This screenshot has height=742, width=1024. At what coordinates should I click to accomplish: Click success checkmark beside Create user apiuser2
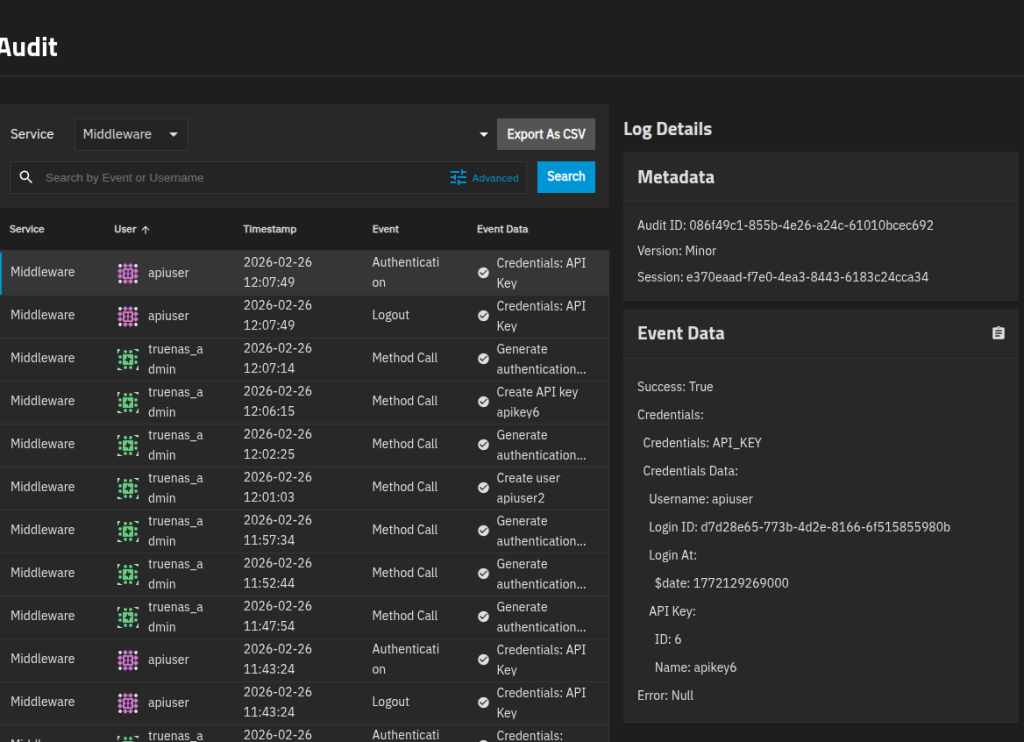click(483, 488)
